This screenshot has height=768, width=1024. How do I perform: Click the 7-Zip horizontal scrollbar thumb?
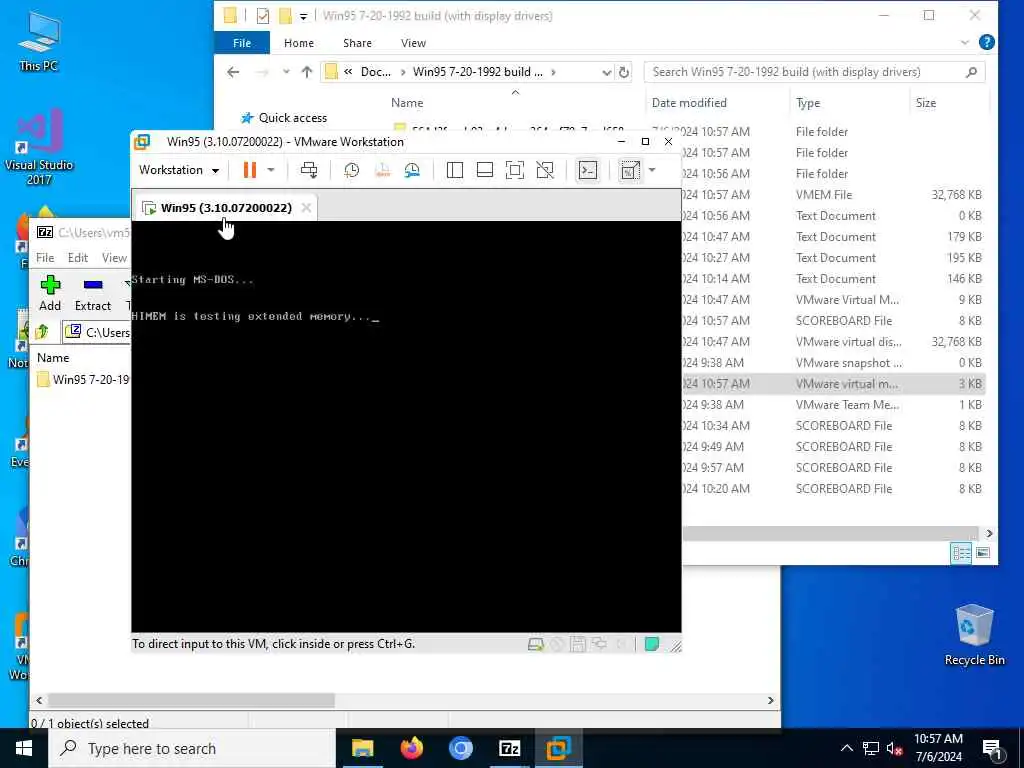click(x=191, y=700)
